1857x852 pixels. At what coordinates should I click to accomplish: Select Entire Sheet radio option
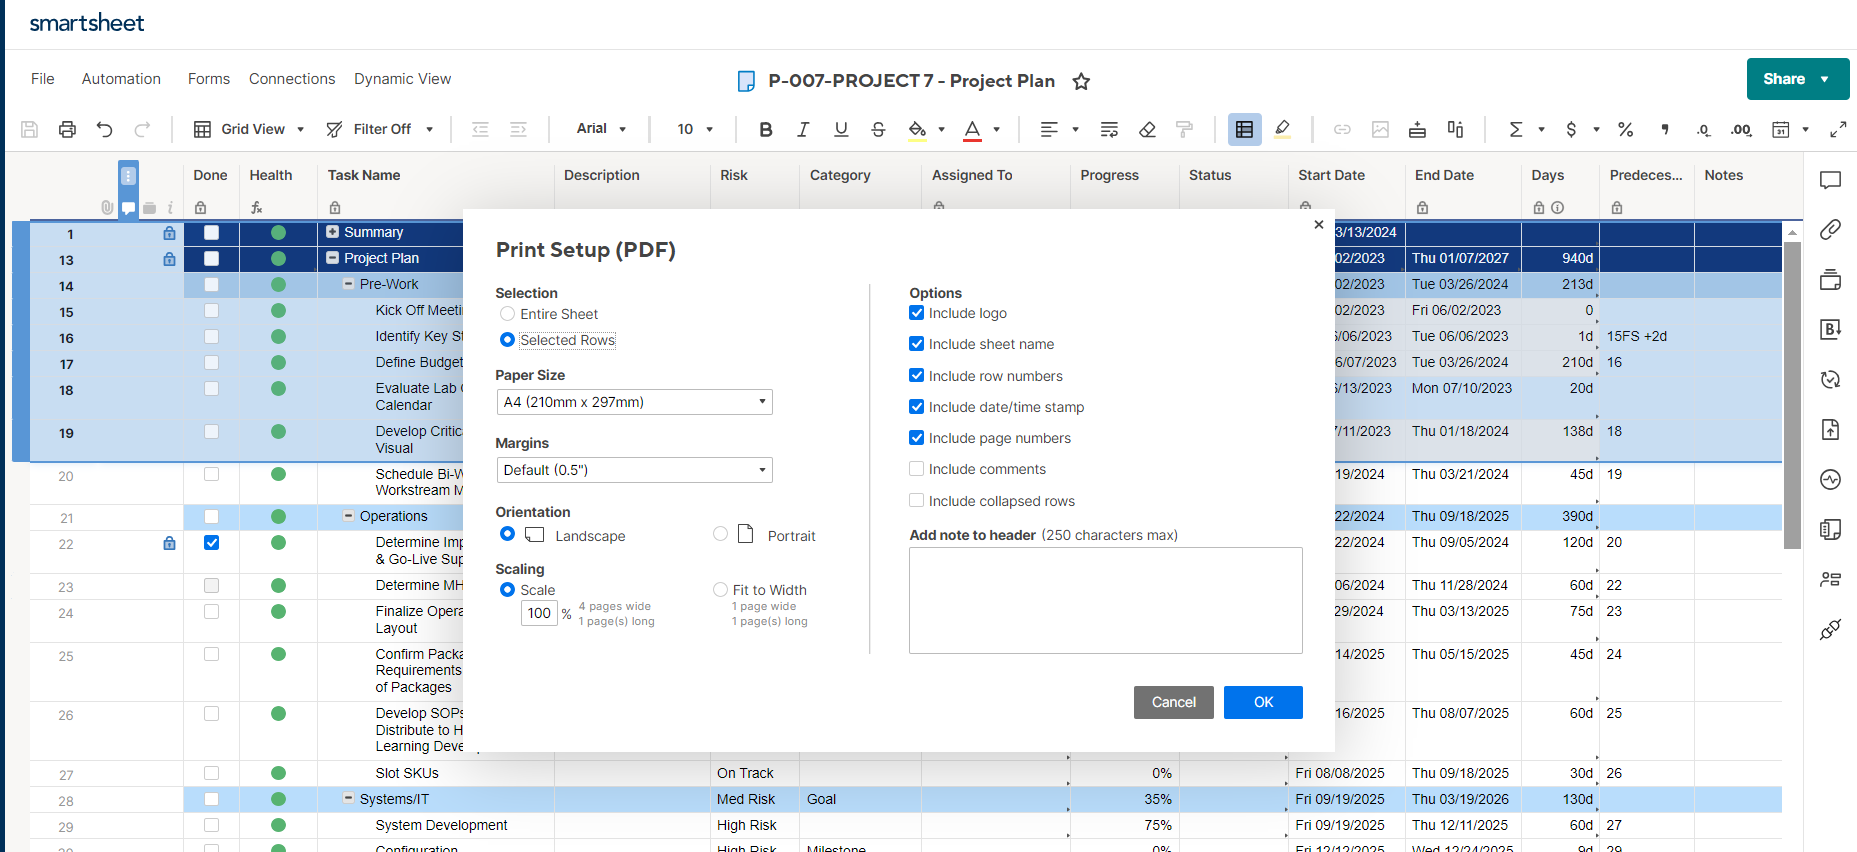508,314
